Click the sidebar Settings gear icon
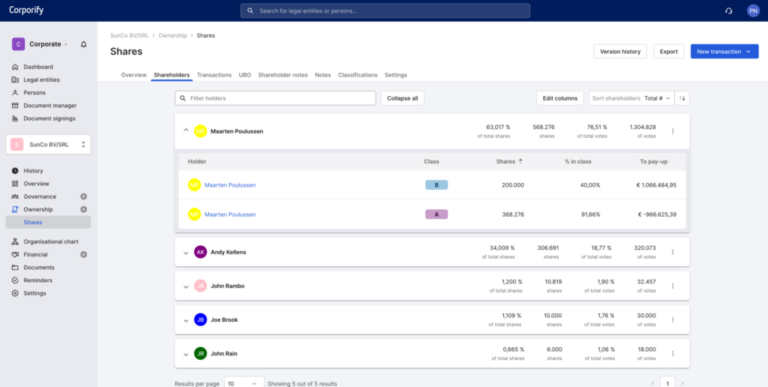The height and width of the screenshot is (387, 768). tap(15, 293)
